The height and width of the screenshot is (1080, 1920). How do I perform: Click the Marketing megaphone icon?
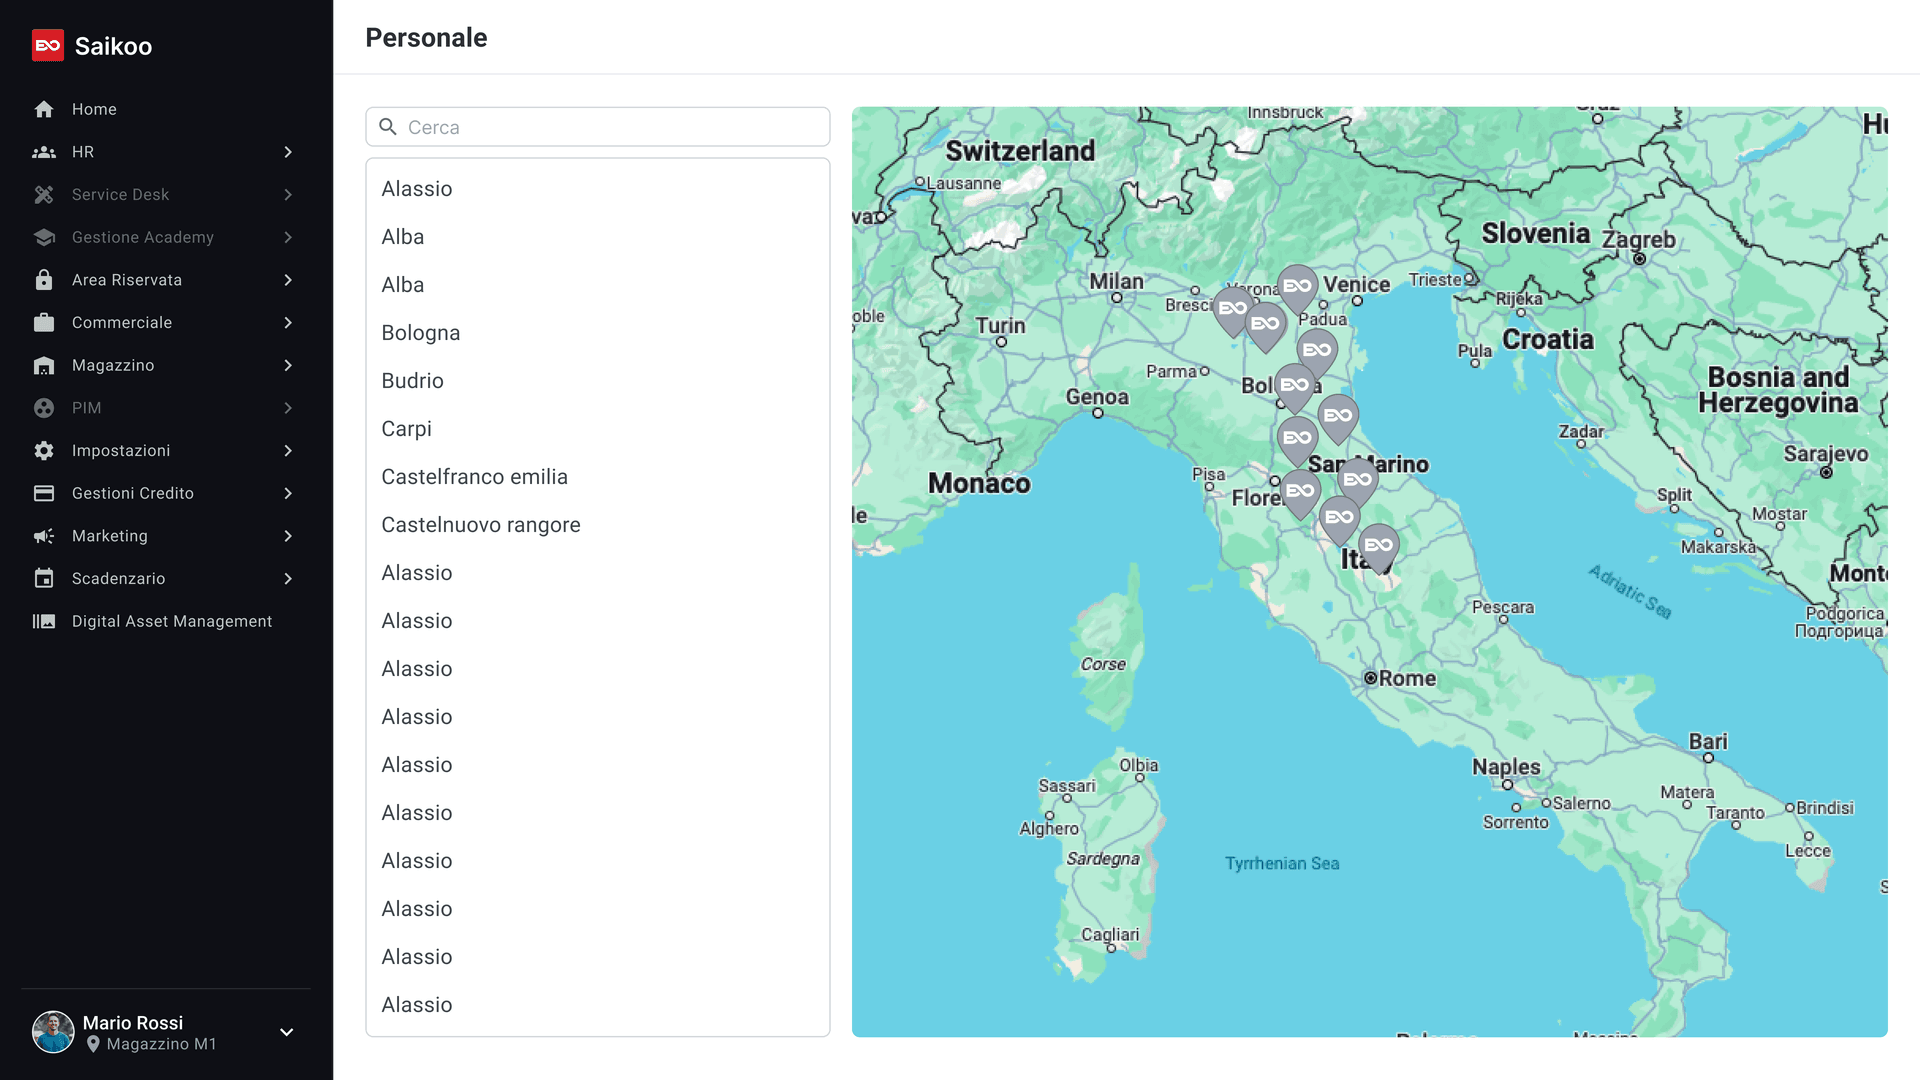click(x=44, y=536)
